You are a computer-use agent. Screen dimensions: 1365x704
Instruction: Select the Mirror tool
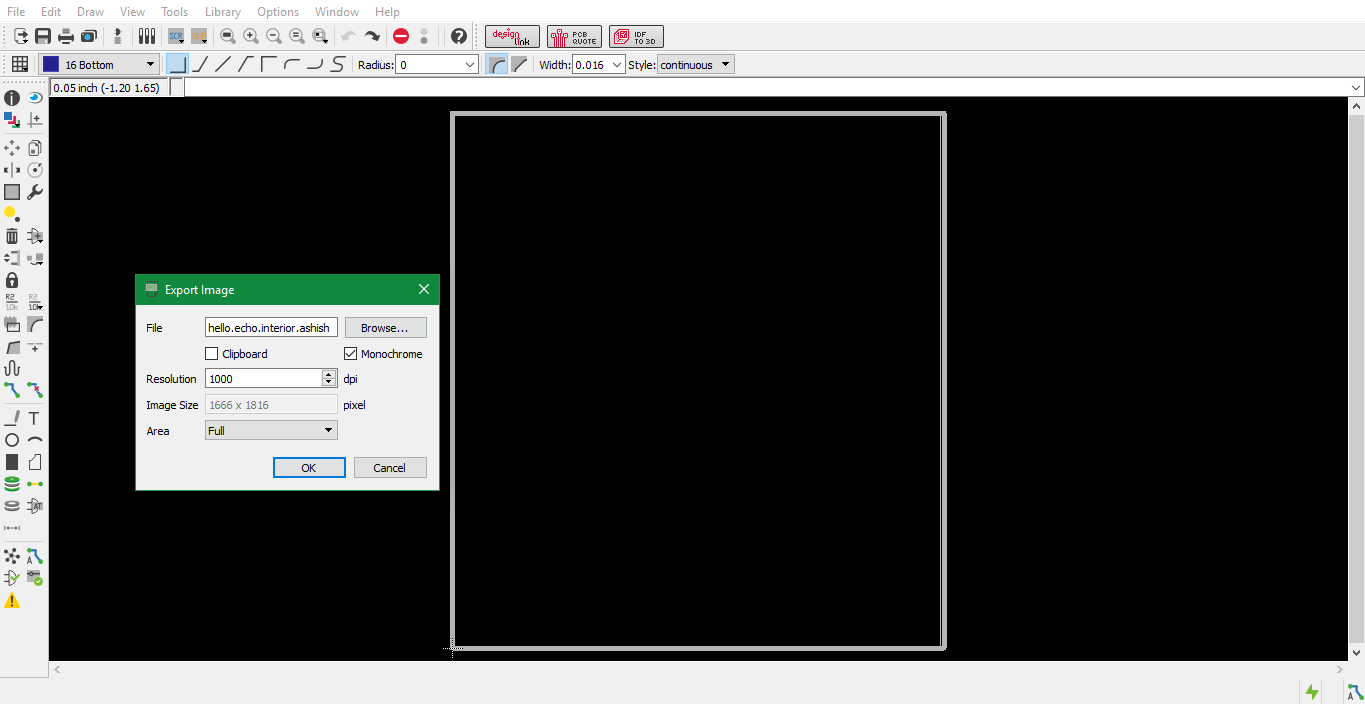[12, 170]
